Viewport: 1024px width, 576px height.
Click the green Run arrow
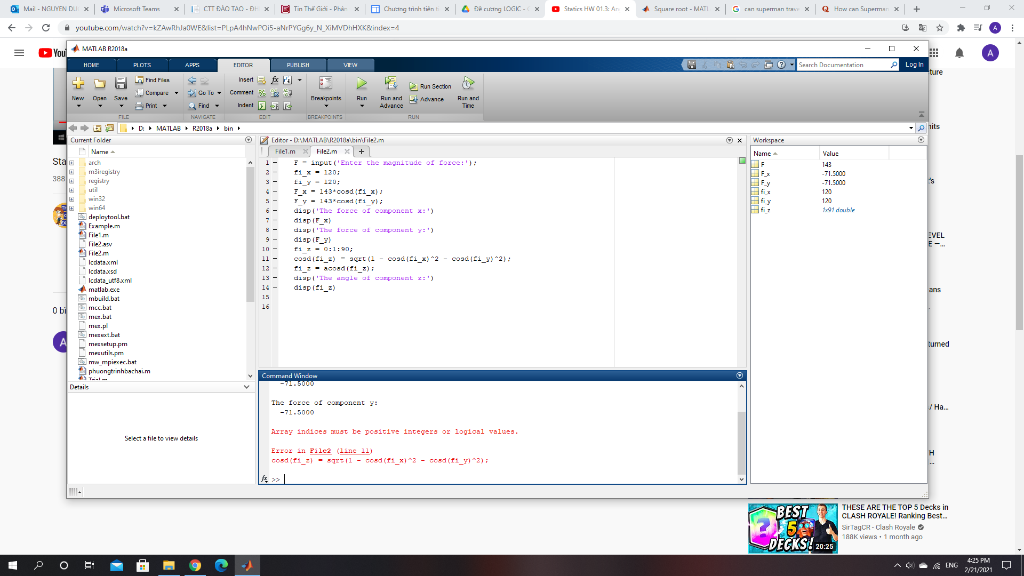click(361, 84)
